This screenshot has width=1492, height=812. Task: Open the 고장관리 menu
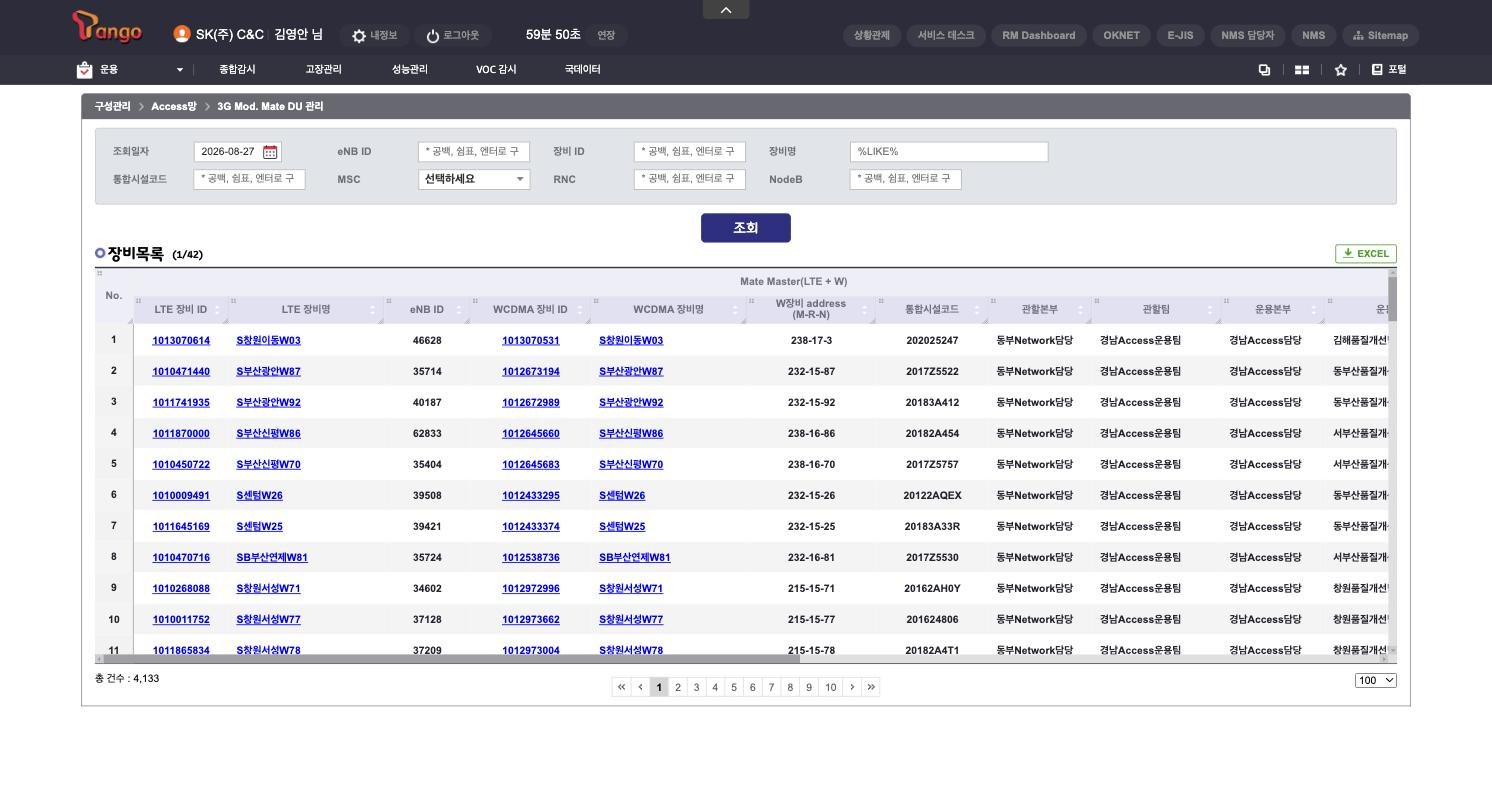click(323, 70)
